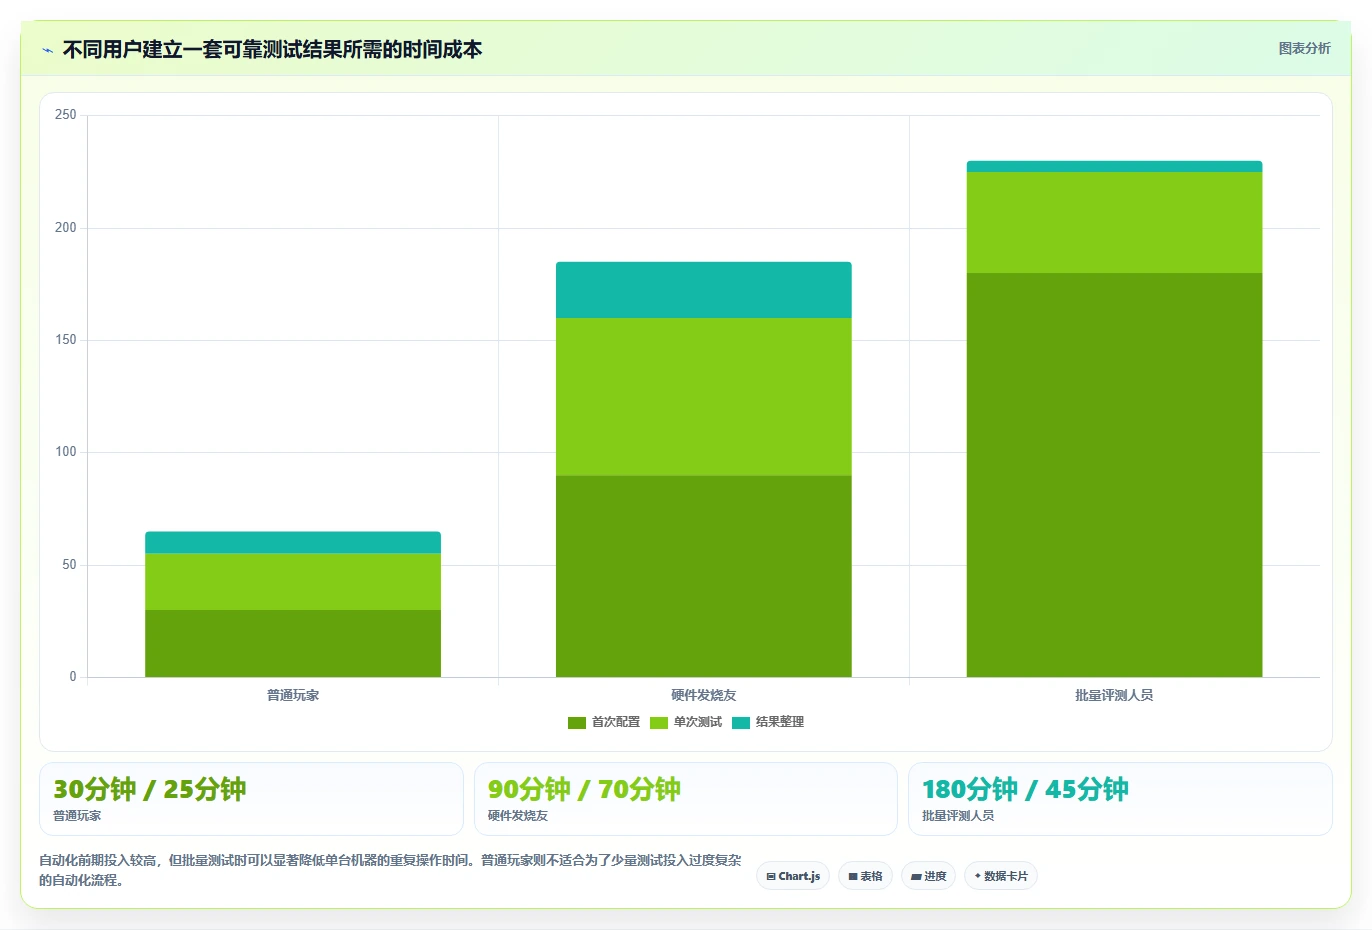Screen dimensions: 1372x930
Task: Toggle the 结果整理 legend item
Action: point(768,722)
